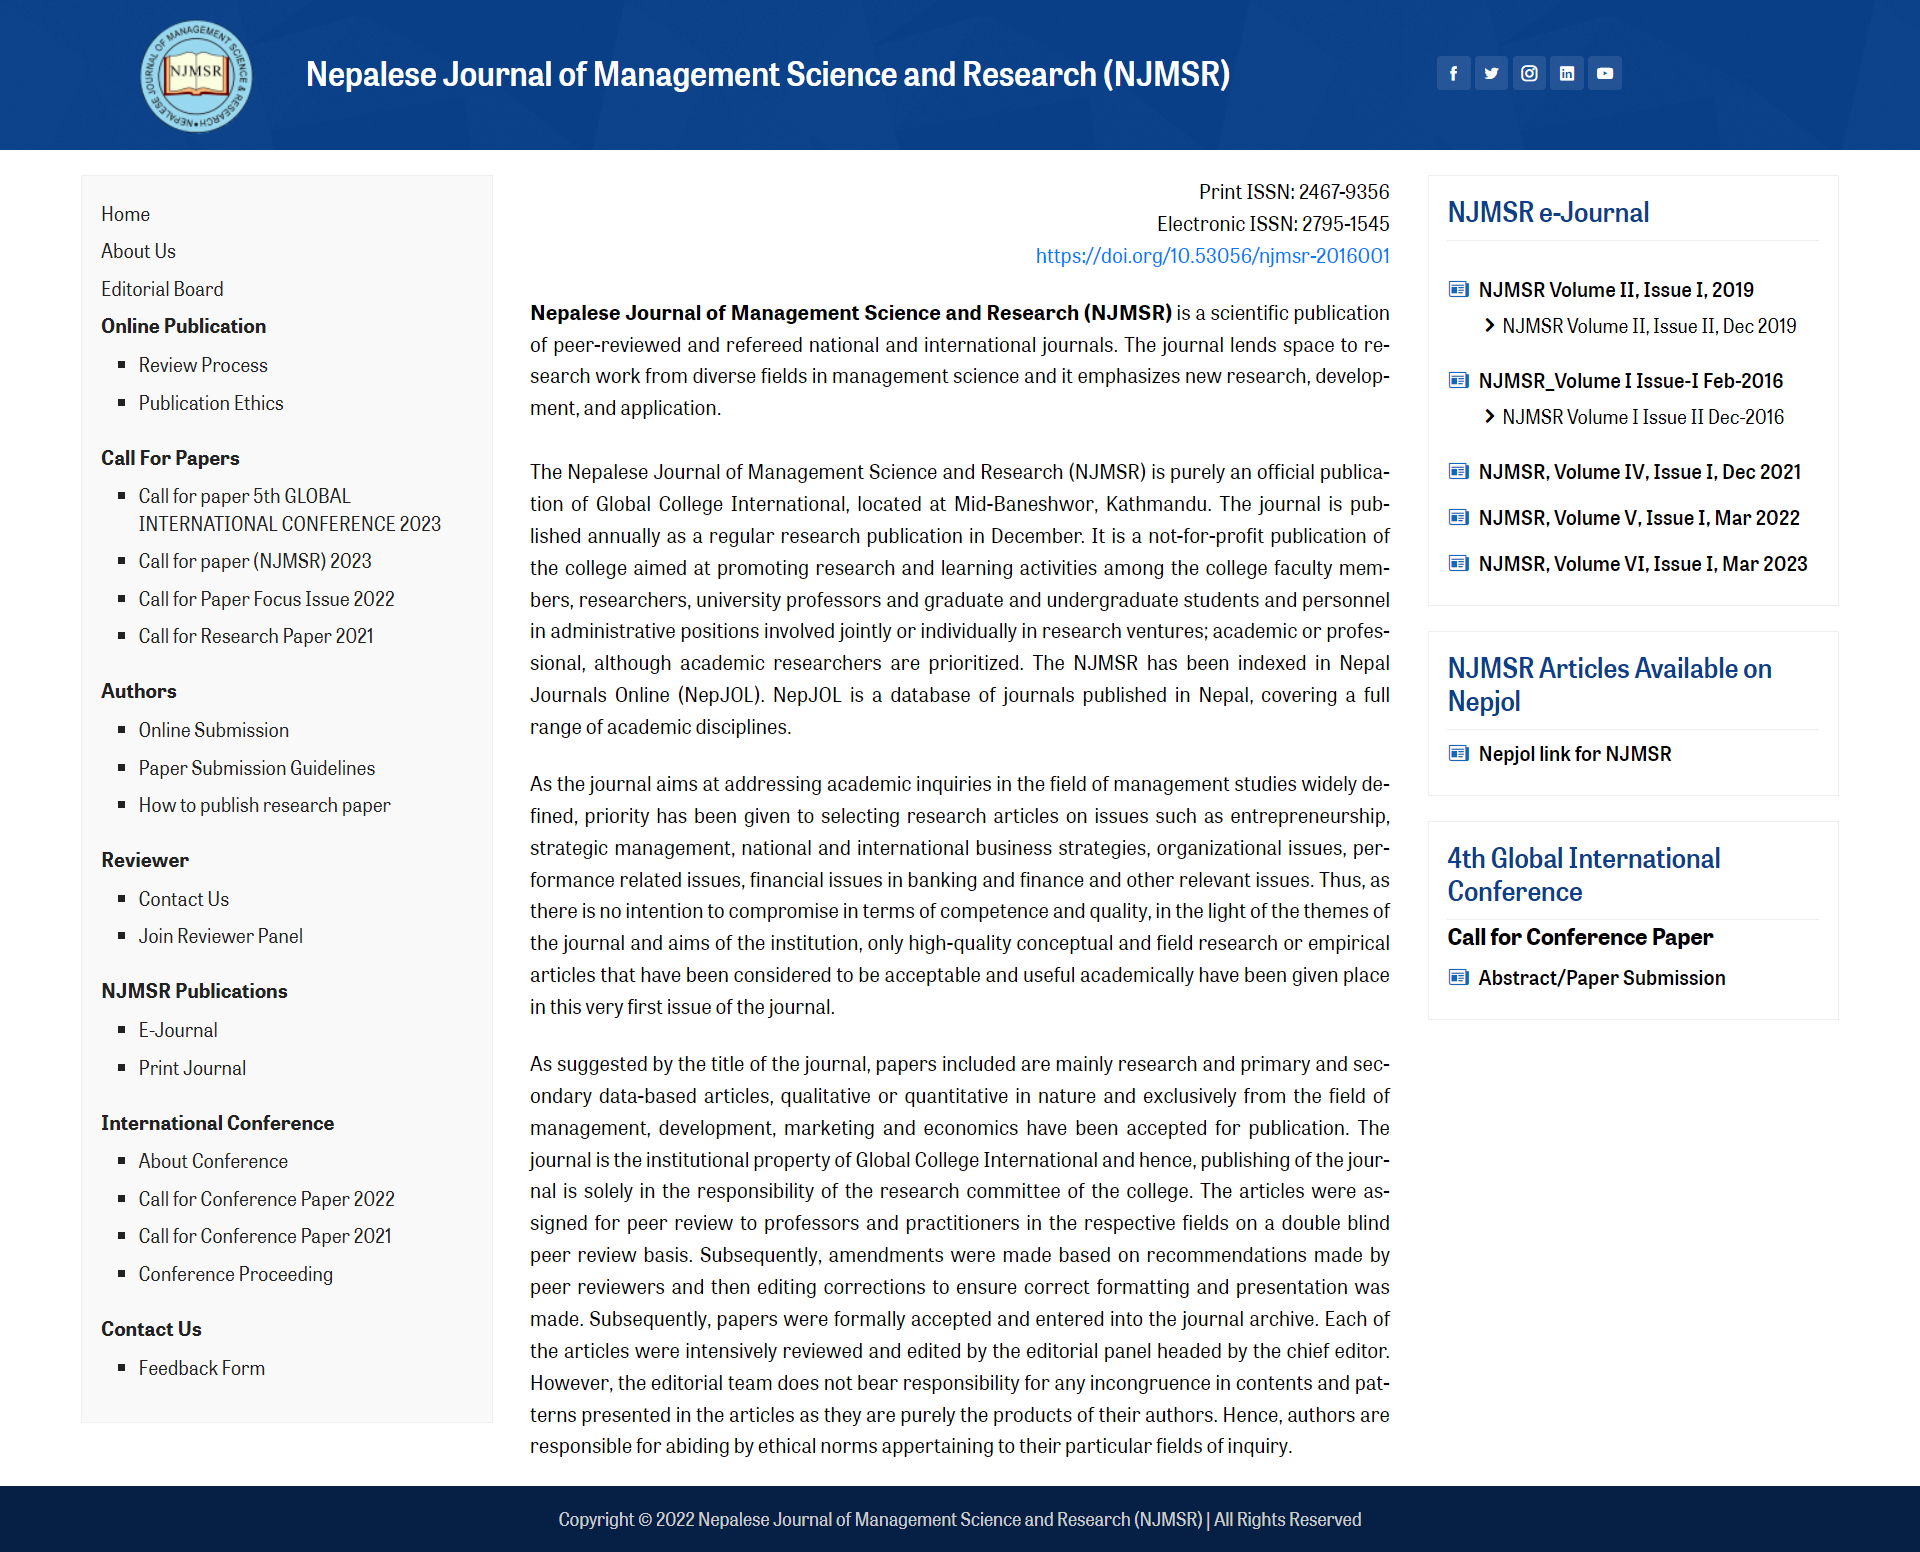Go to Home in sidebar menu

click(x=125, y=214)
